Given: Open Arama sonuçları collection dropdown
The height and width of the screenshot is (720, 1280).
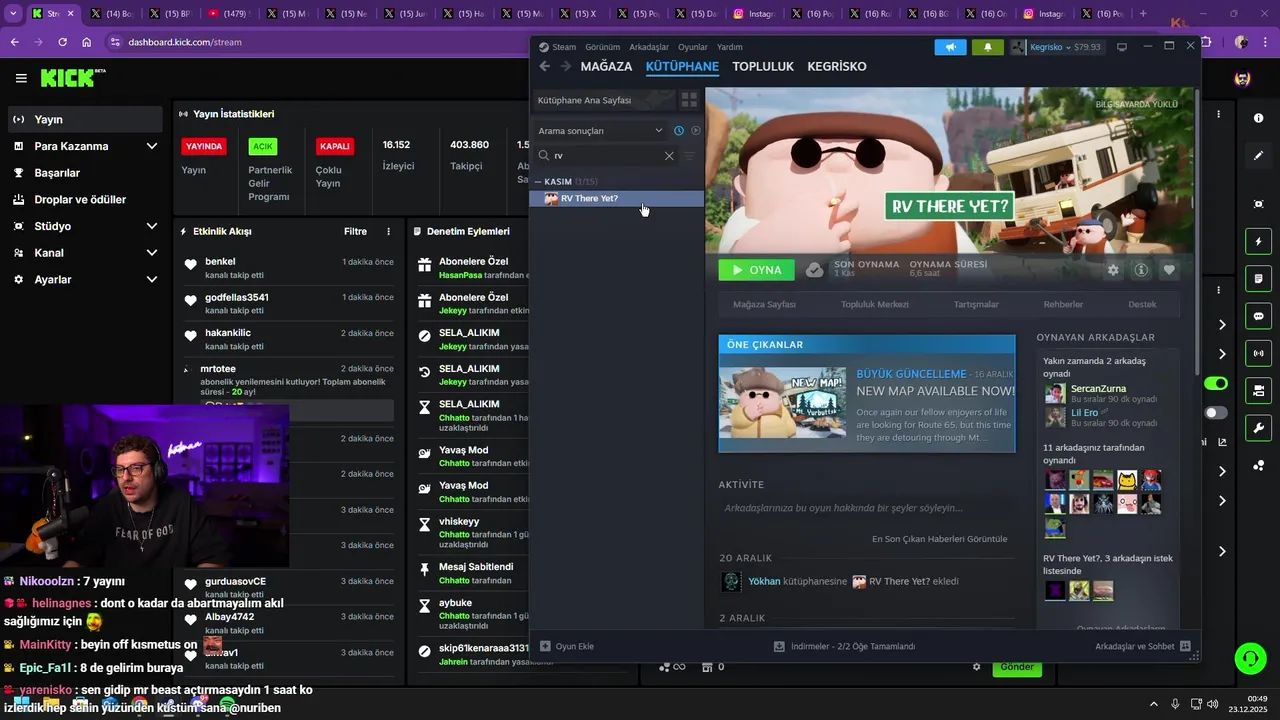Looking at the screenshot, I should click(x=600, y=131).
